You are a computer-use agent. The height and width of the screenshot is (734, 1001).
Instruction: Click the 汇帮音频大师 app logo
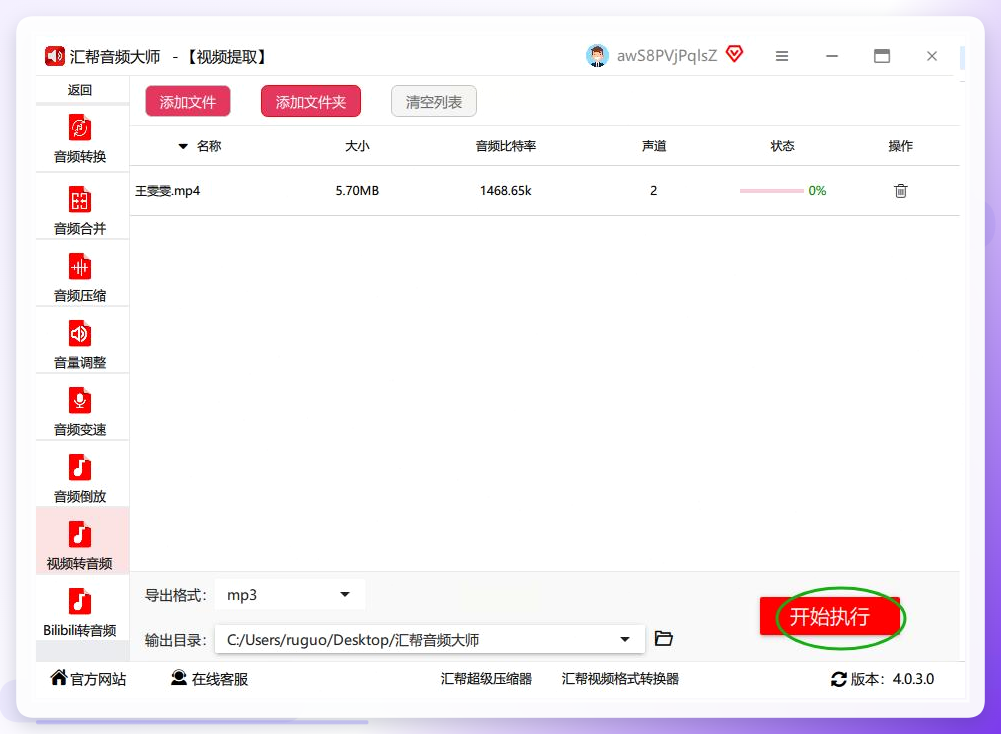pyautogui.click(x=54, y=56)
